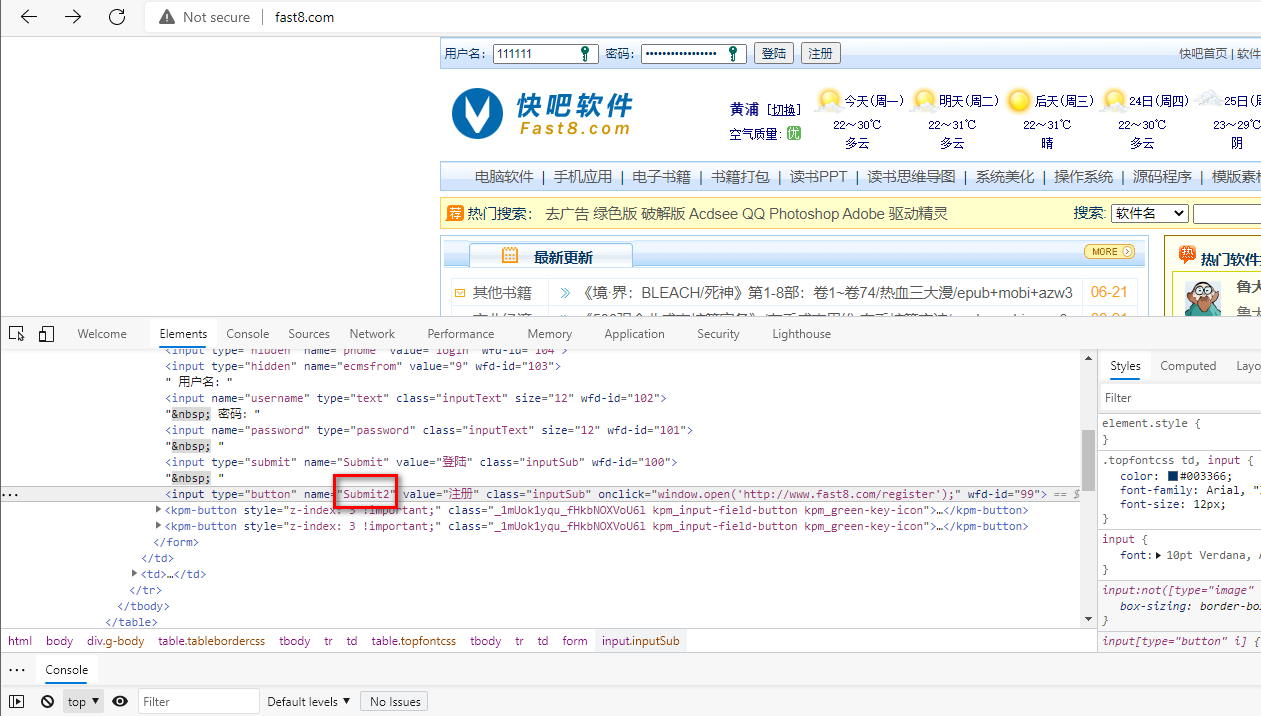Open the Performance tab

click(460, 334)
